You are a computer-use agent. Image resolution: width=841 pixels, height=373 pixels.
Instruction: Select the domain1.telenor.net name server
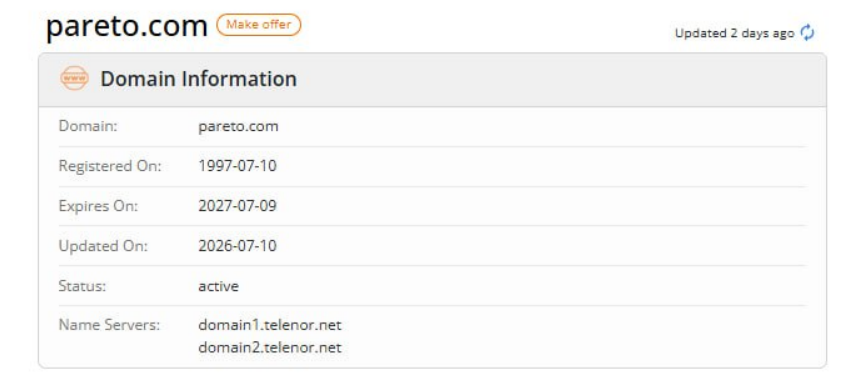(270, 325)
